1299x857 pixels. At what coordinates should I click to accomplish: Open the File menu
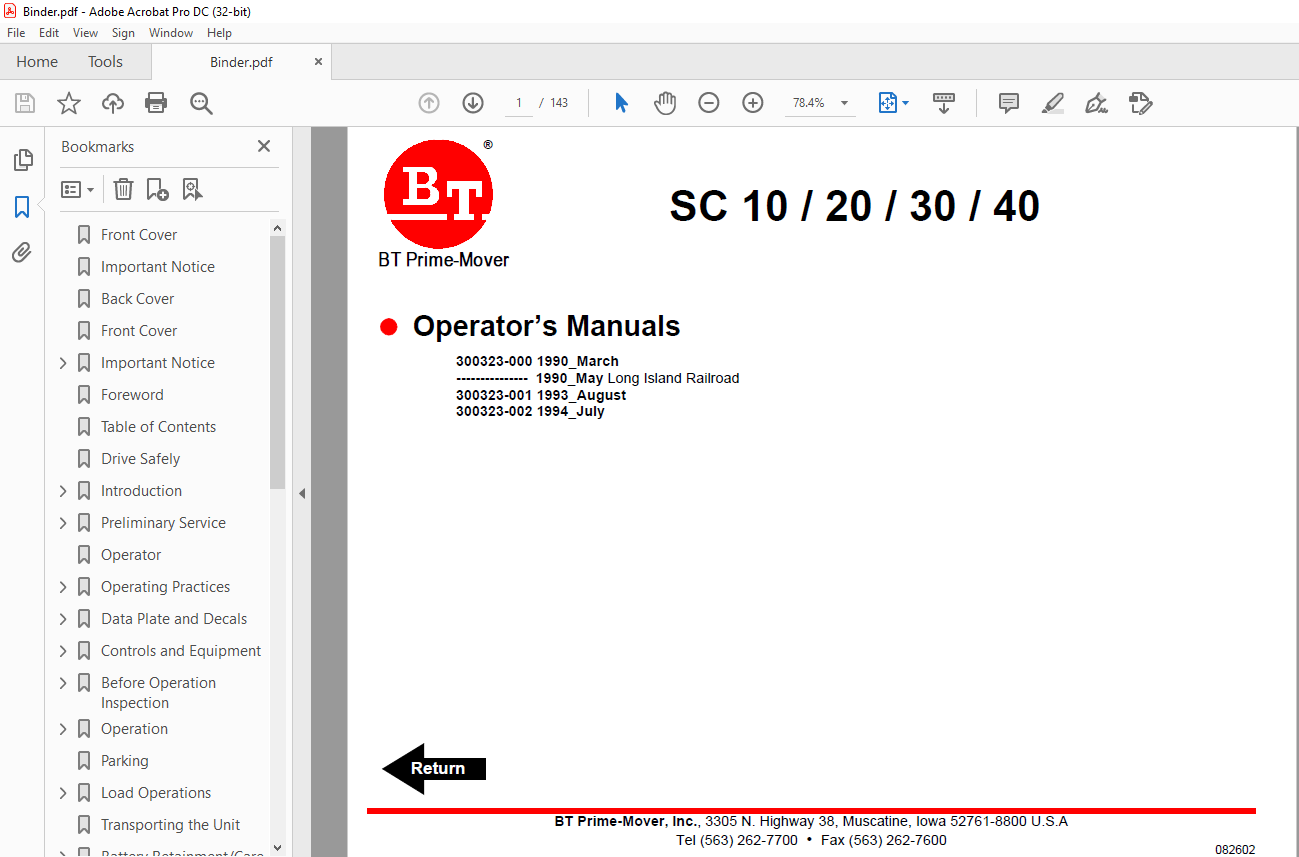16,33
